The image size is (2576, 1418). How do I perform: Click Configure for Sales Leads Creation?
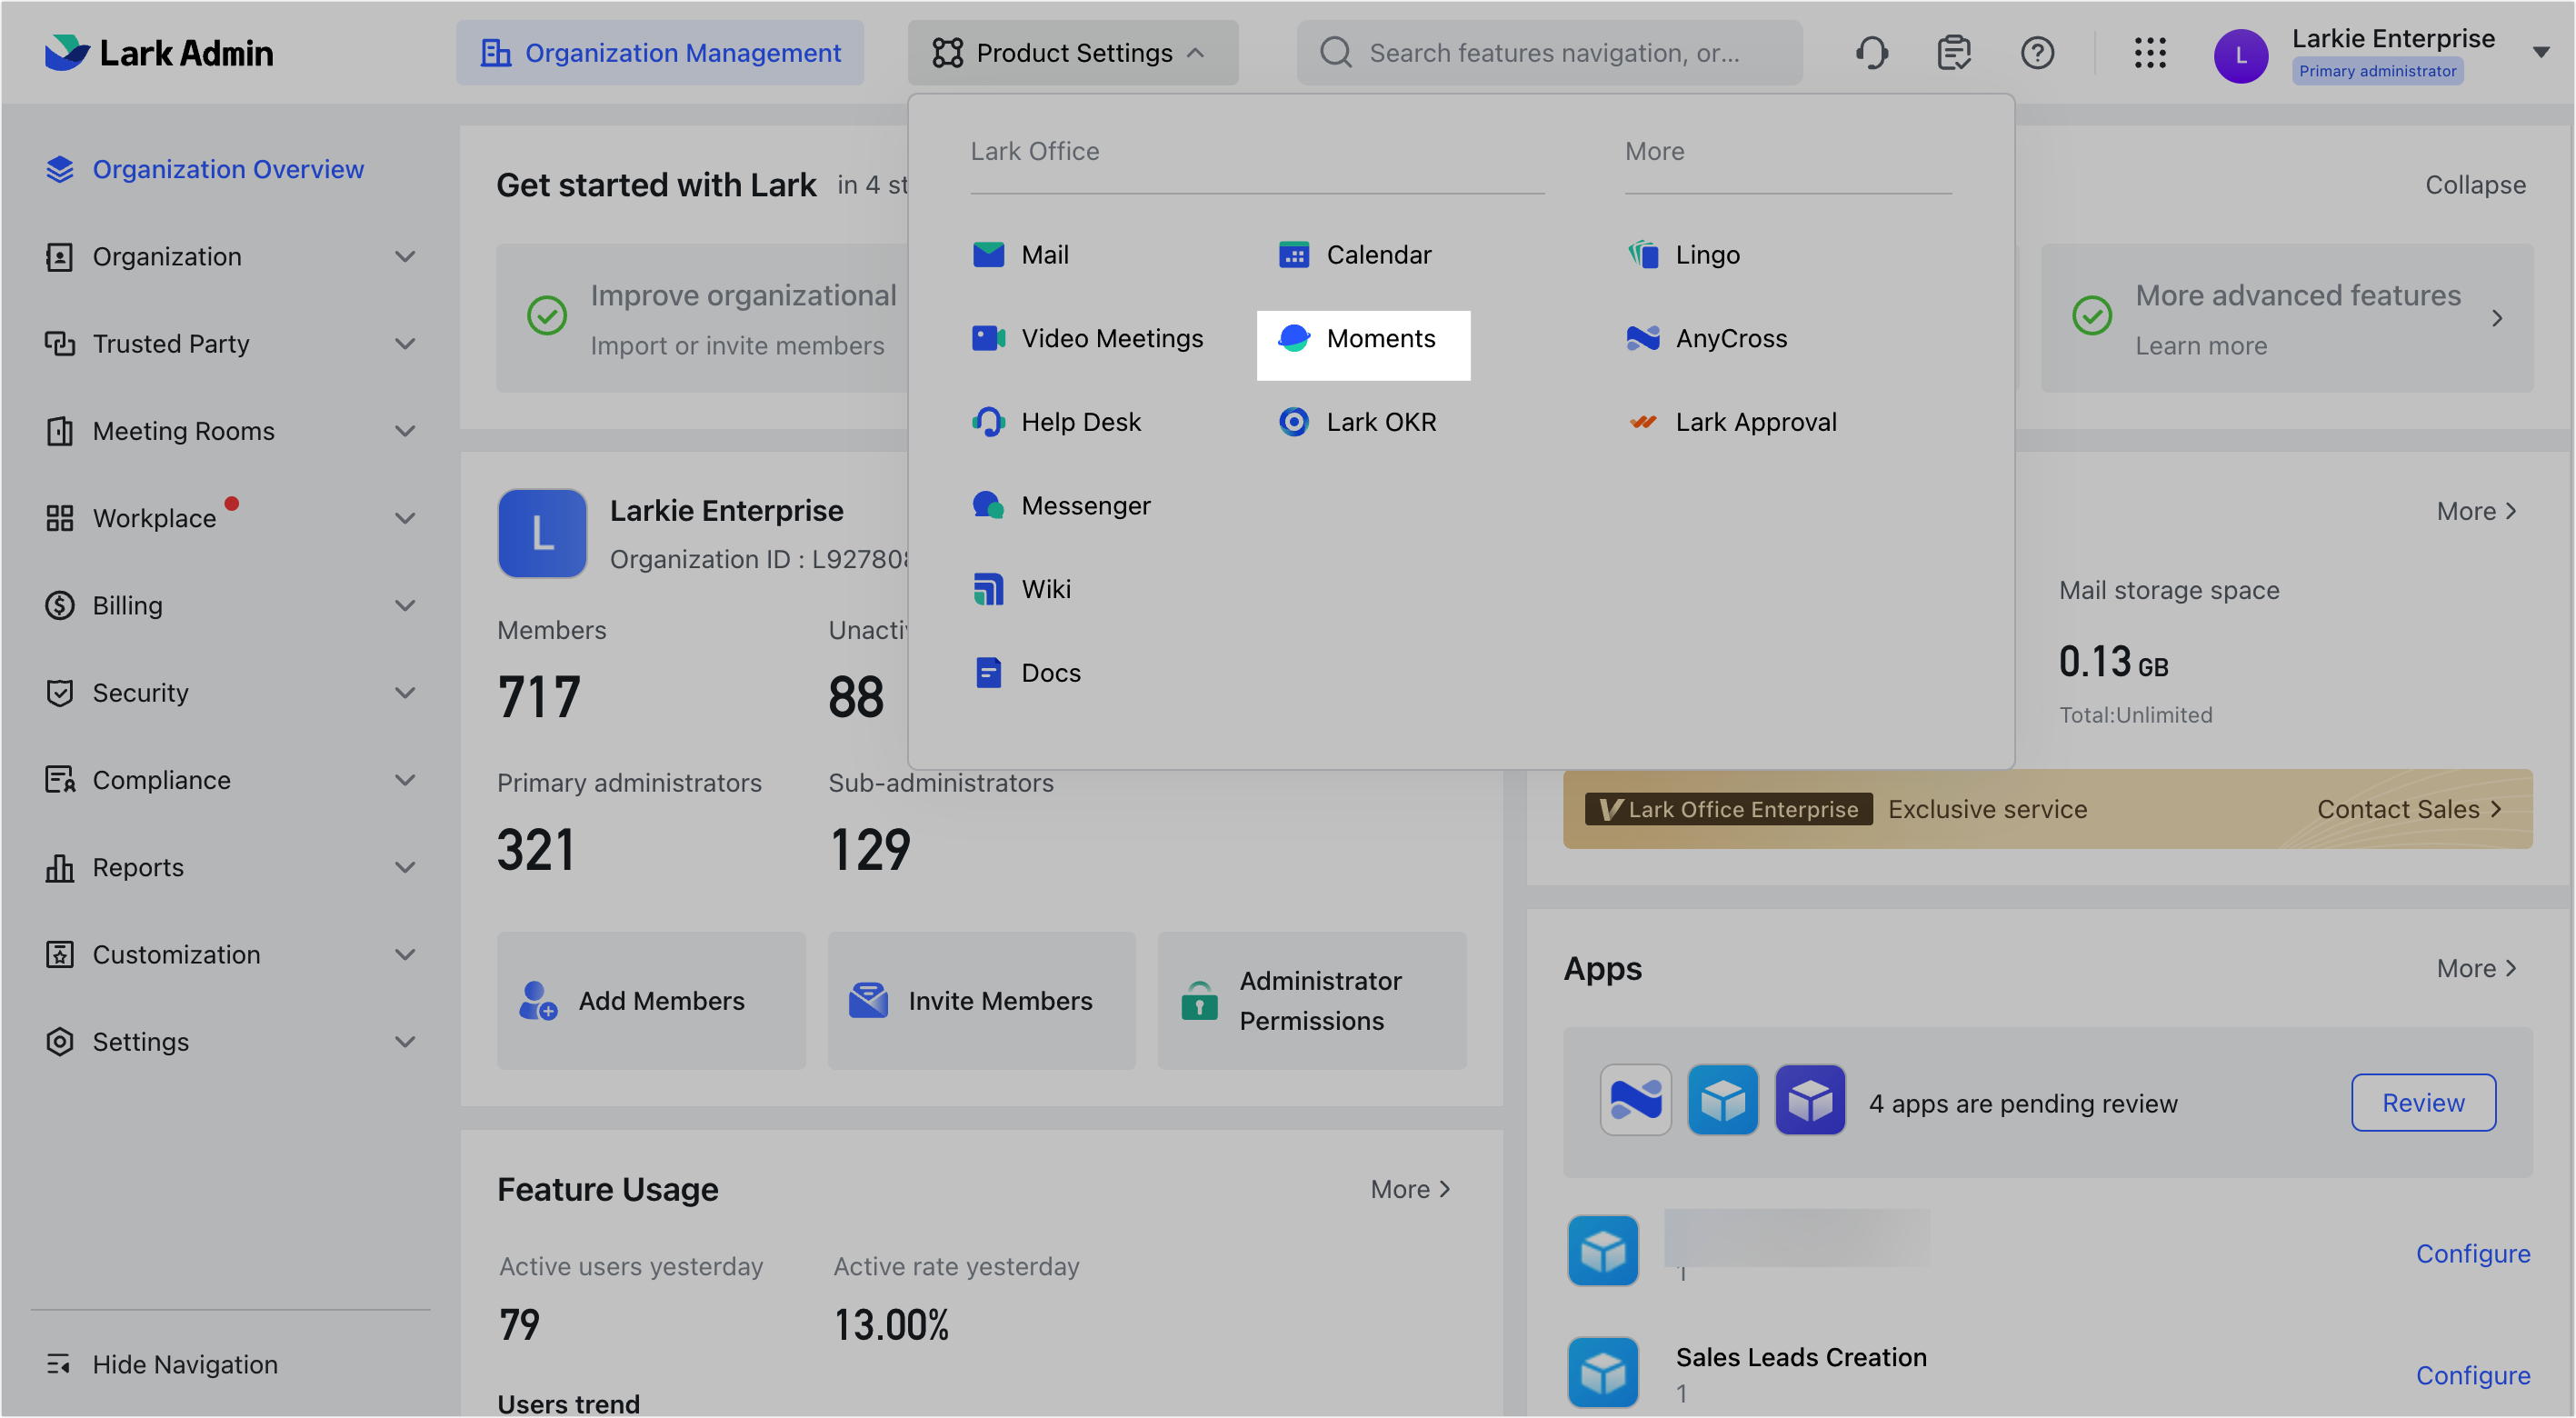[2472, 1375]
